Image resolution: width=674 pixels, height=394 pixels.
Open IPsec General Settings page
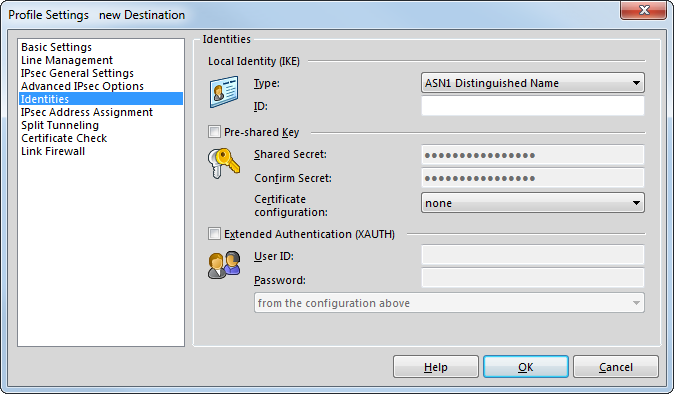click(77, 73)
